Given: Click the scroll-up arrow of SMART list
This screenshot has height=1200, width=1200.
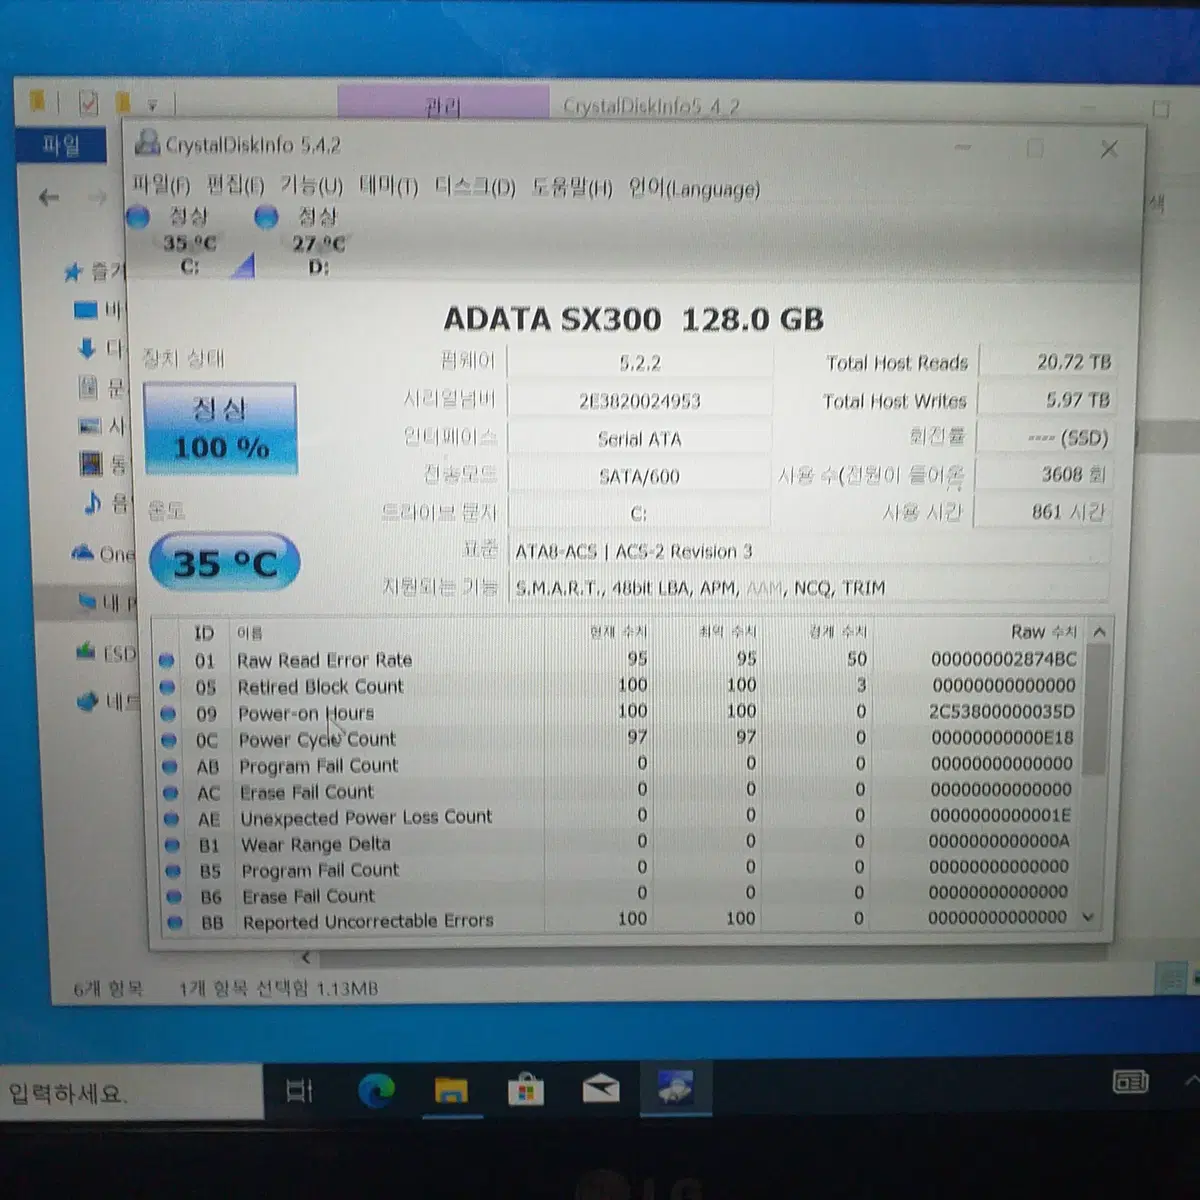Looking at the screenshot, I should (1099, 632).
